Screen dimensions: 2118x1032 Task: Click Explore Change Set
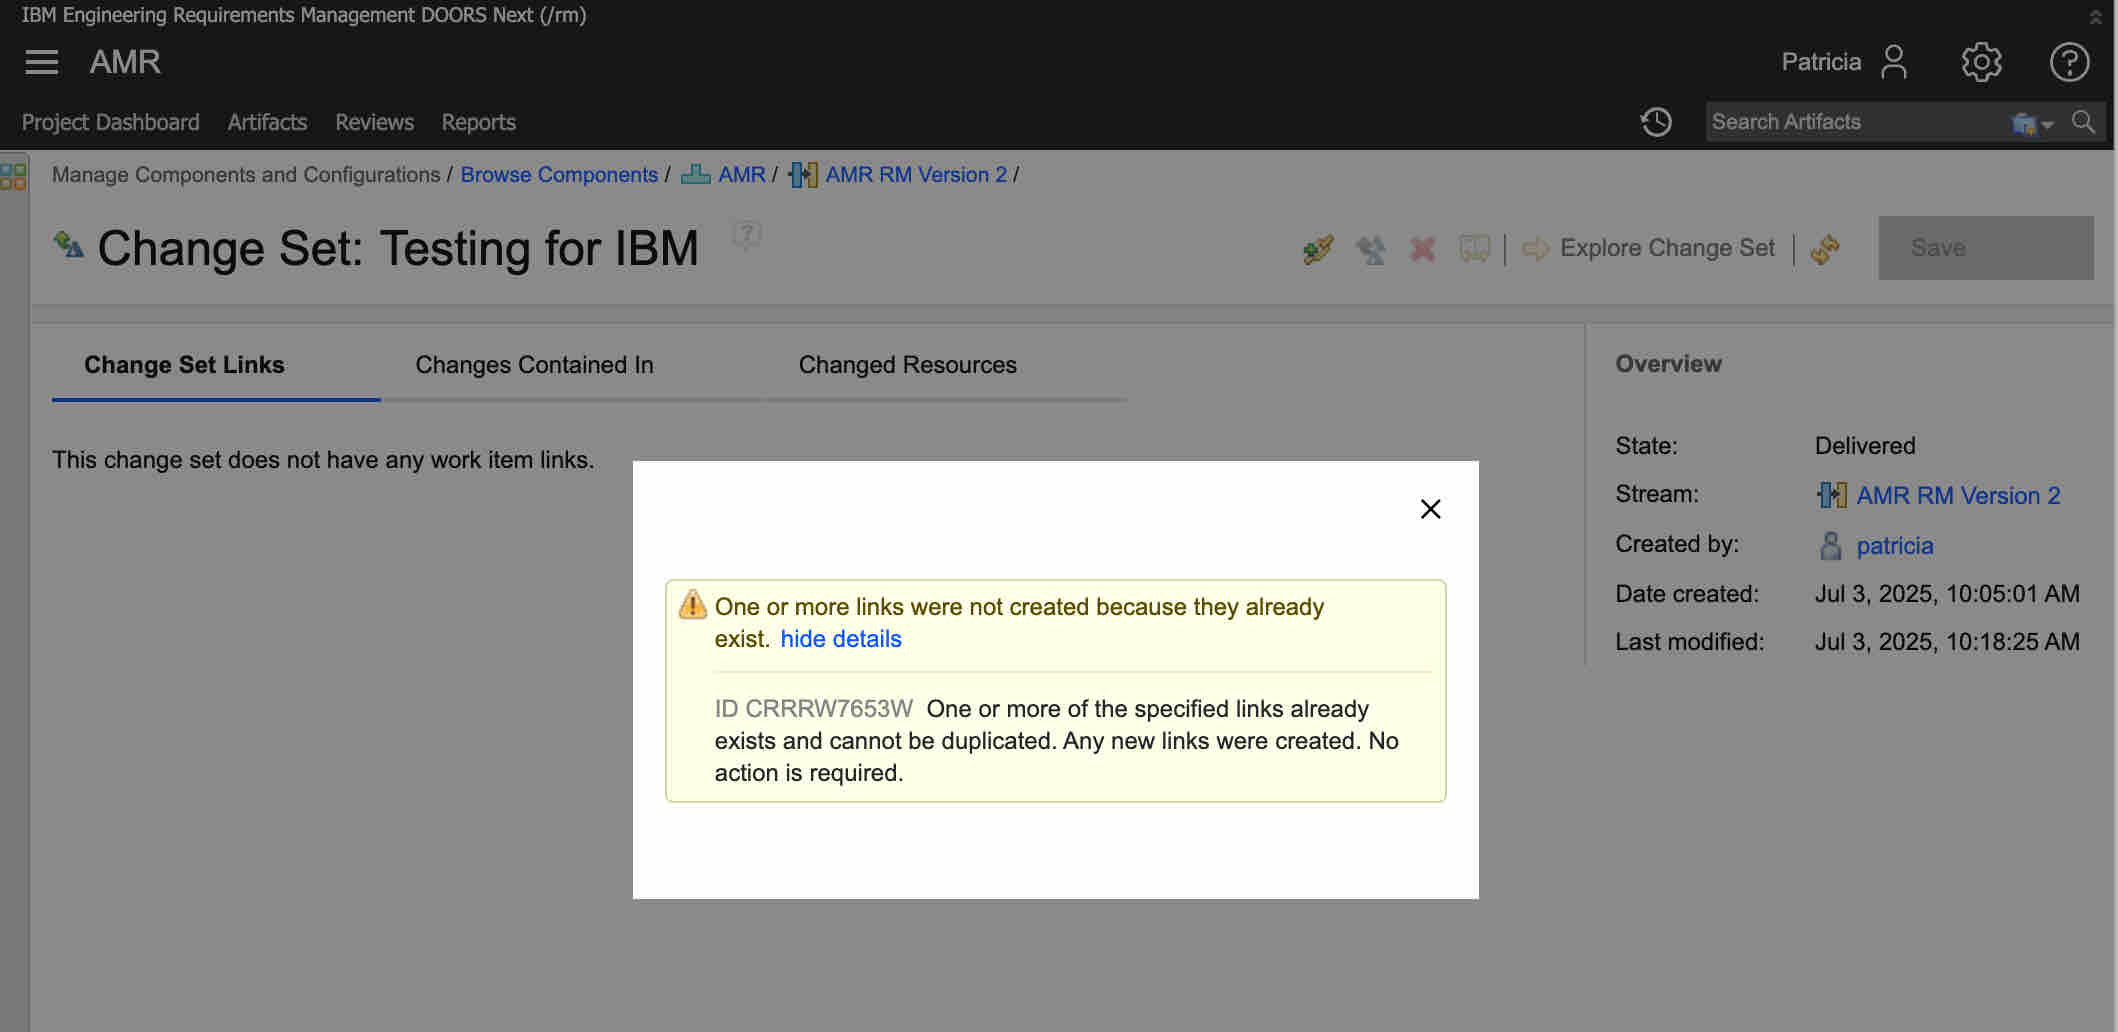[1666, 248]
